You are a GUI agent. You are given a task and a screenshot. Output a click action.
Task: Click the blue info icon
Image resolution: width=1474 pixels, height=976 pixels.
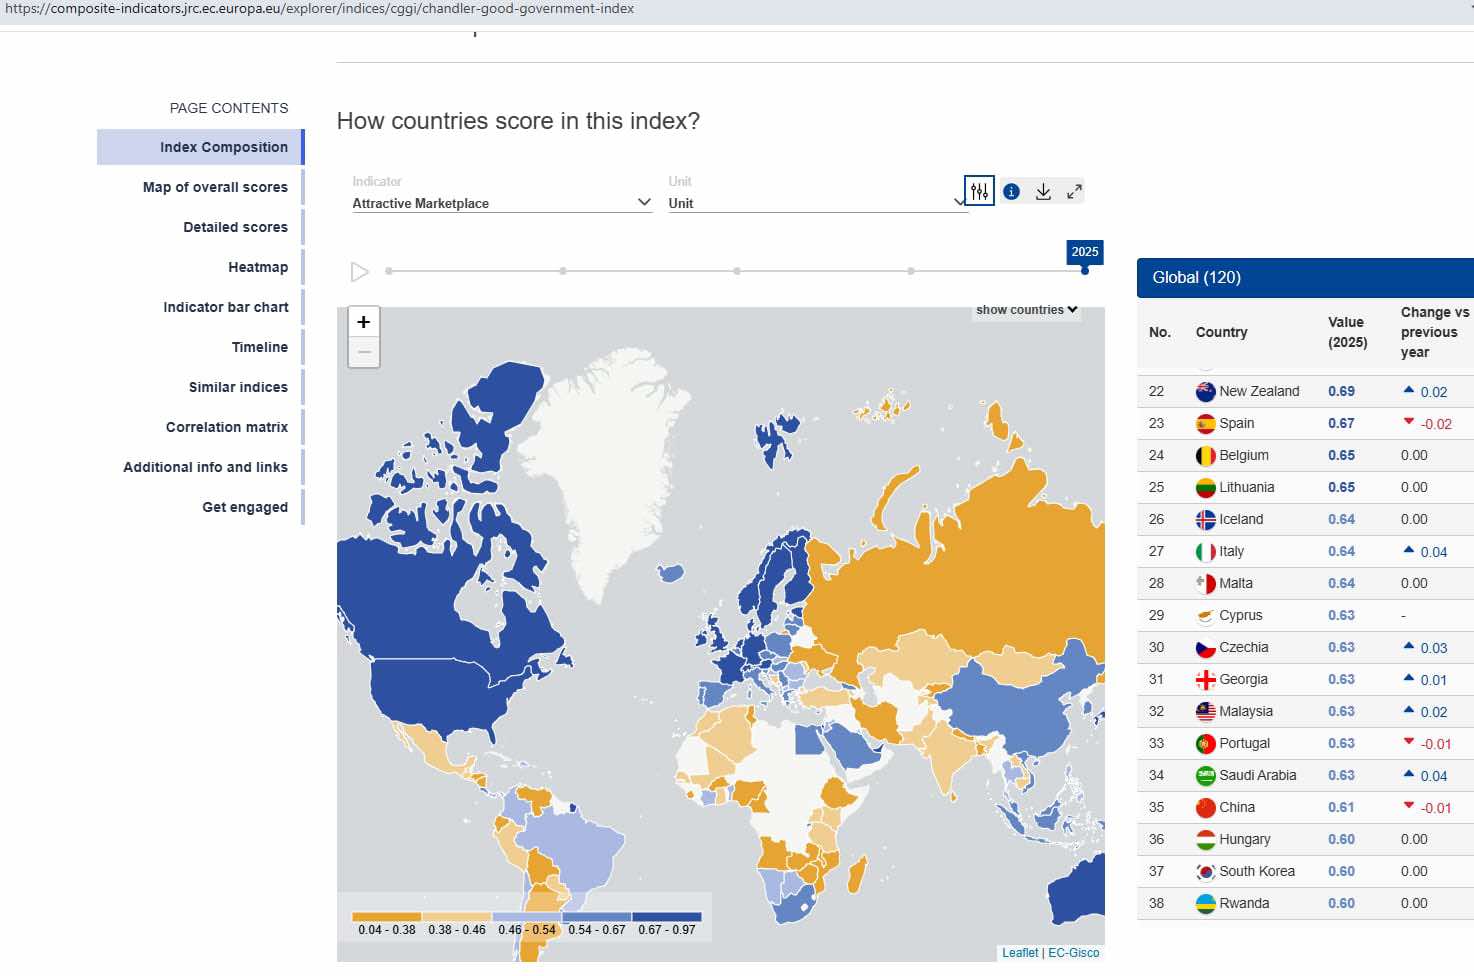tap(1011, 192)
